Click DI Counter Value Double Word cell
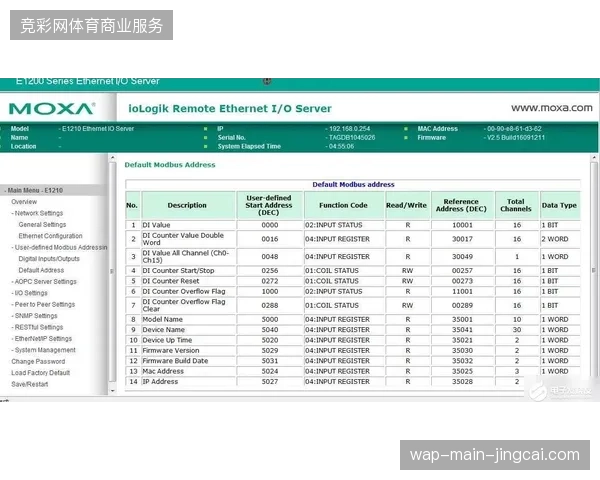 click(x=188, y=239)
